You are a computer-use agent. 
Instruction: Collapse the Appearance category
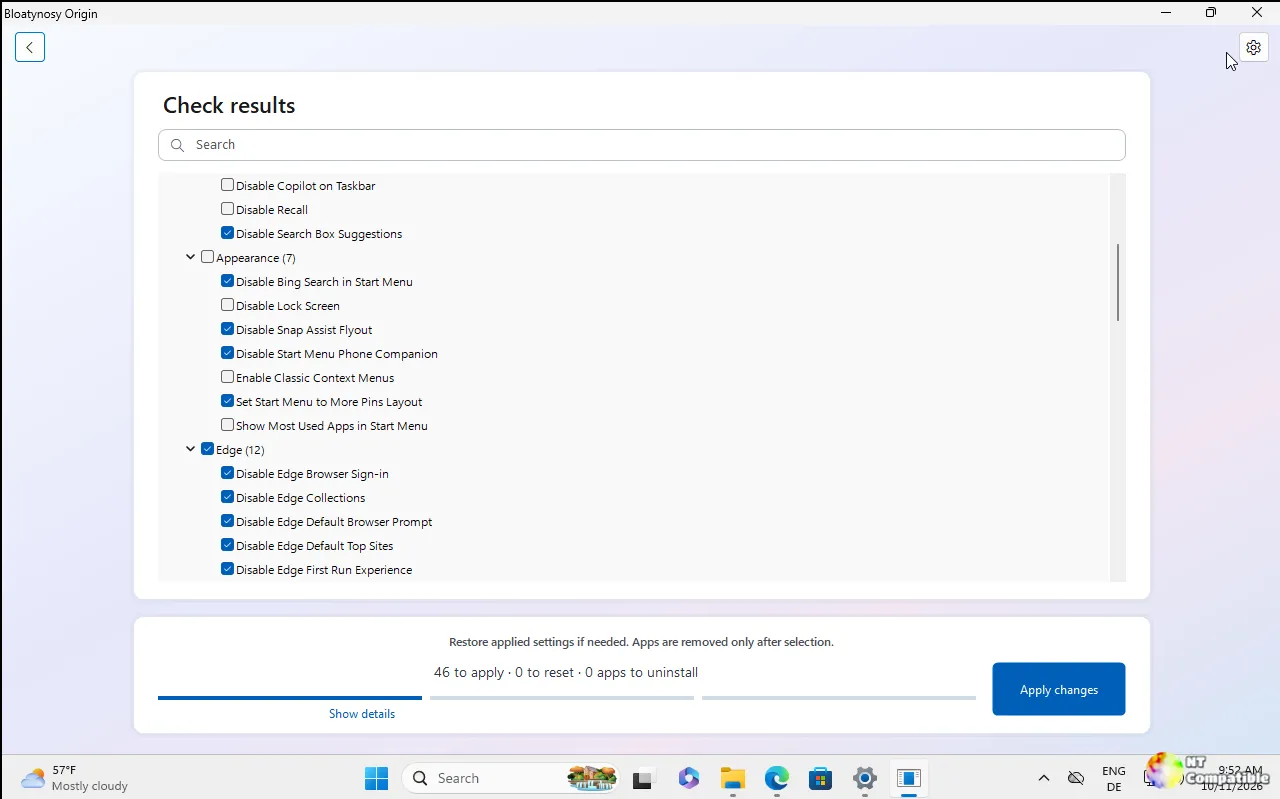coord(190,257)
